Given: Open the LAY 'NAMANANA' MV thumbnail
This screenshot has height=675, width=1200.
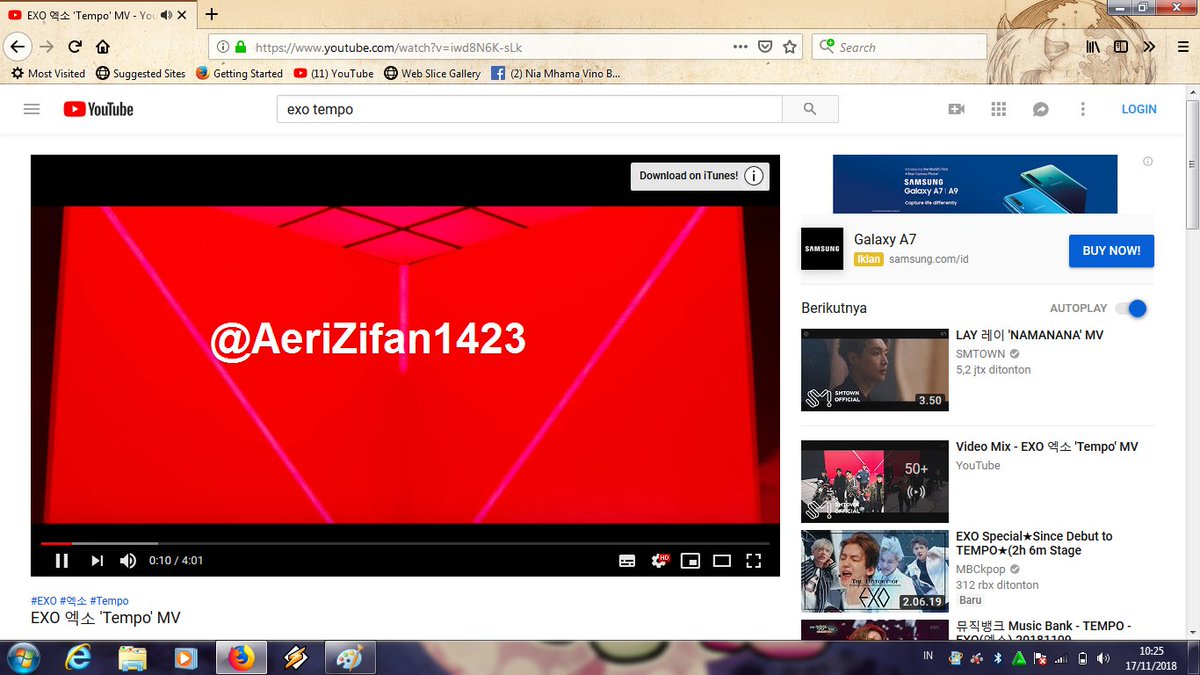Looking at the screenshot, I should pos(875,370).
